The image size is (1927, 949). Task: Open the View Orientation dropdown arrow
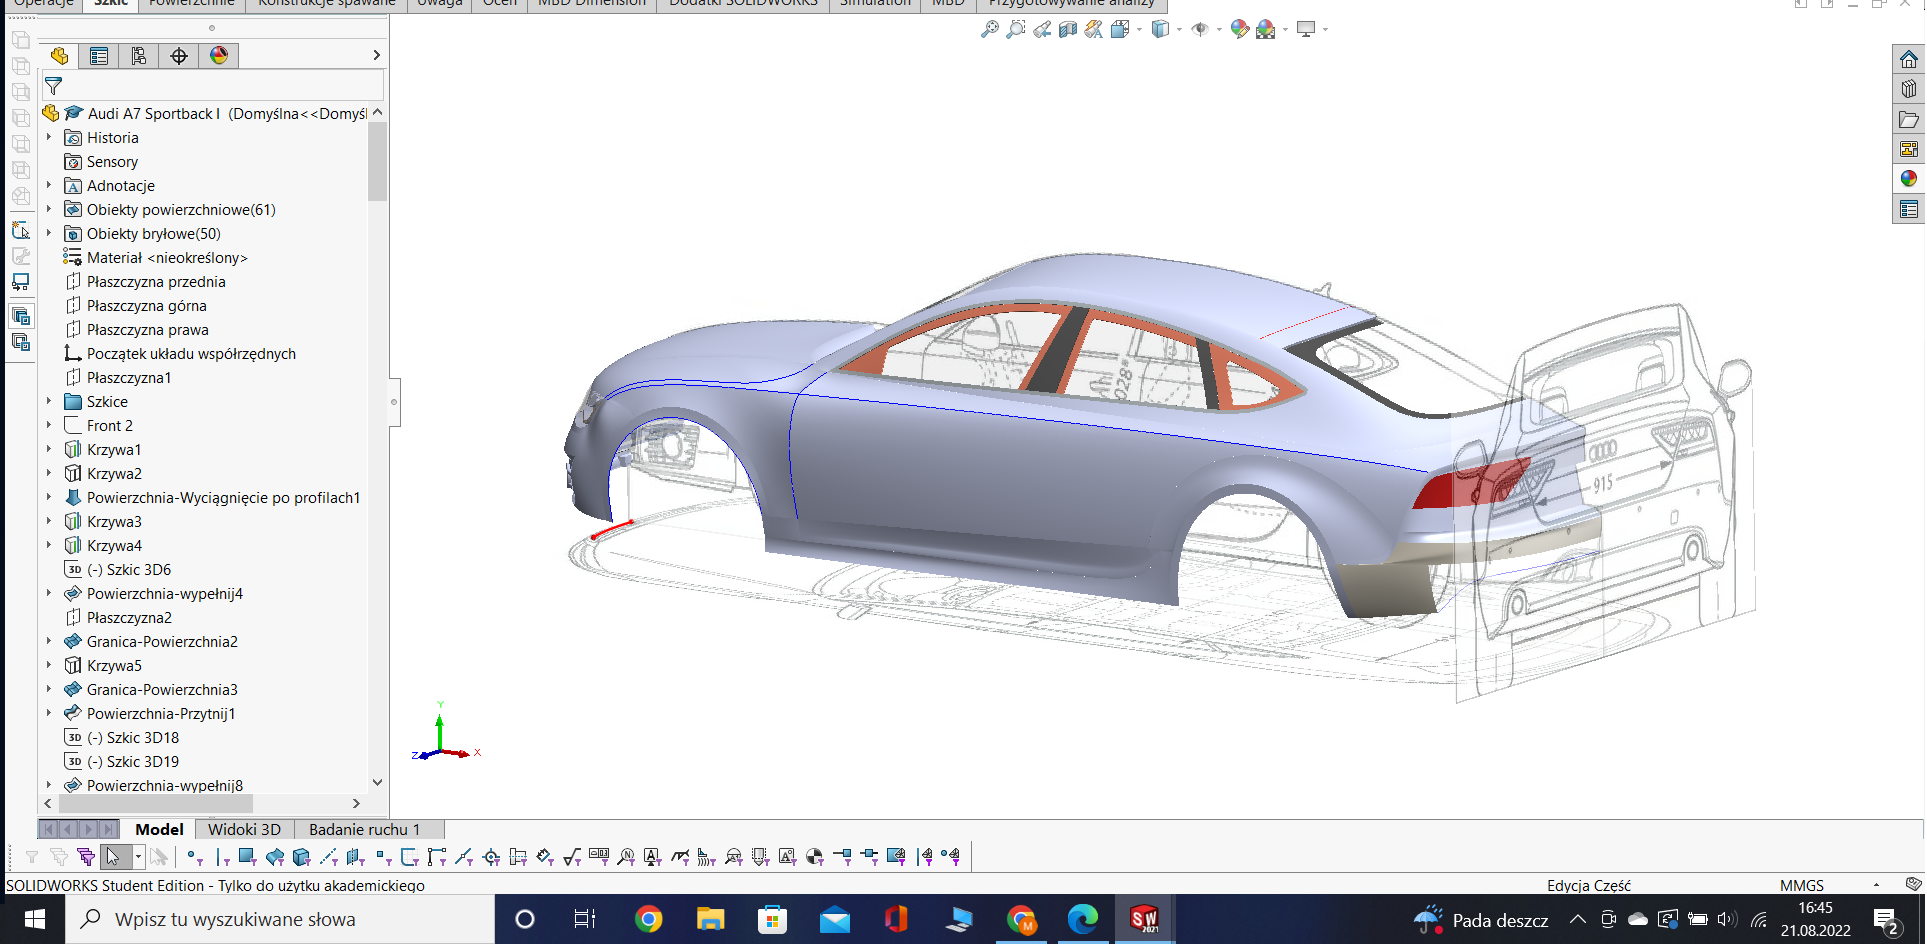pyautogui.click(x=1139, y=30)
